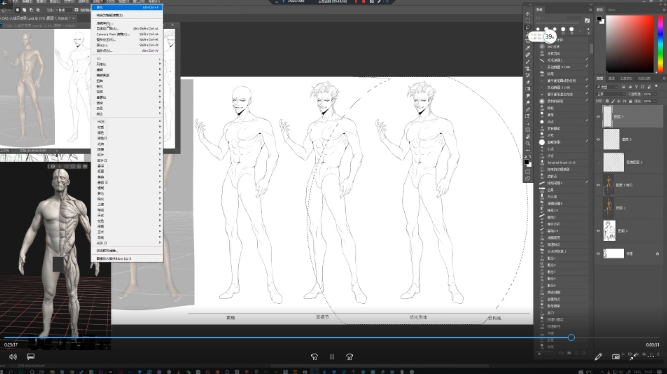Select the Move tool in toolbar
This screenshot has width=667, height=374.
[528, 14]
